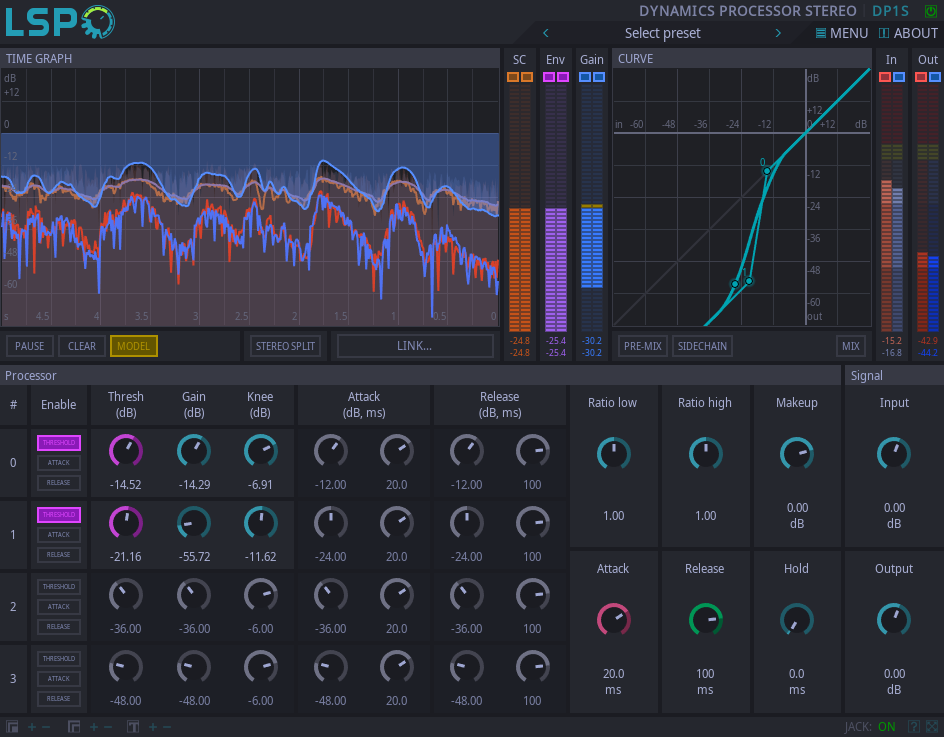Open the Select preset list
This screenshot has height=737, width=944.
(x=662, y=33)
